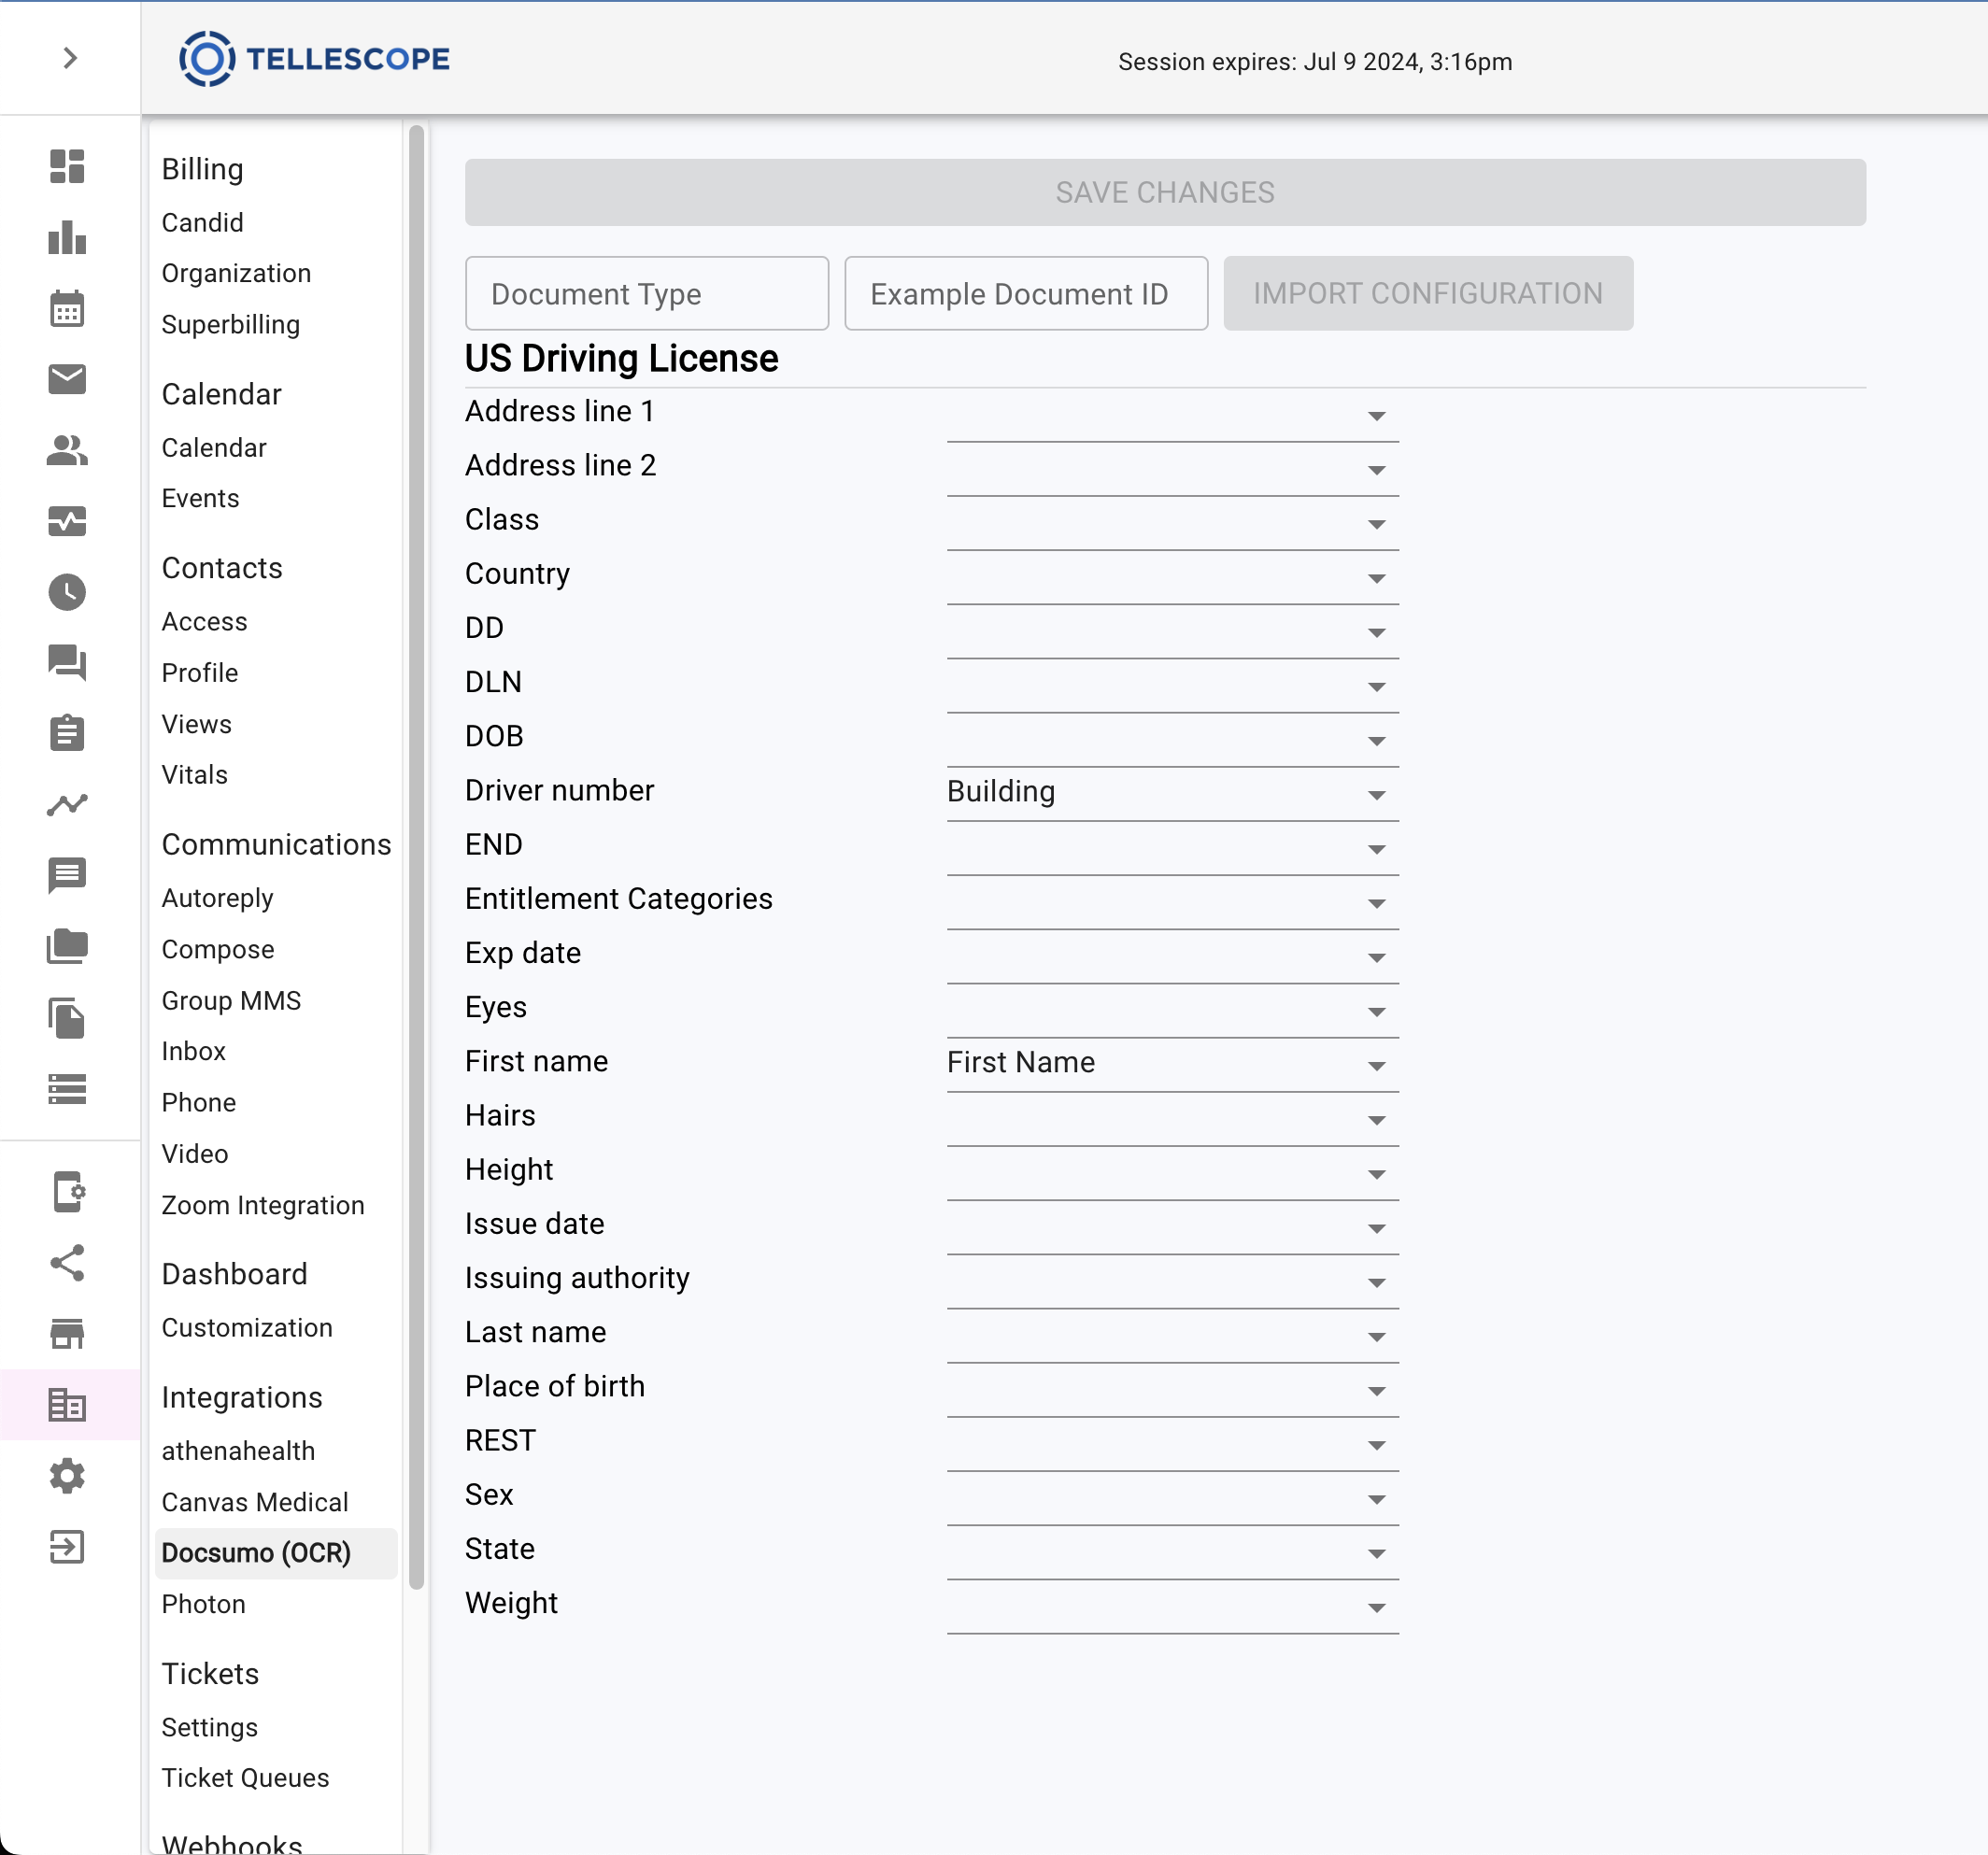Open the calendar icon in sidebar

pyautogui.click(x=67, y=308)
